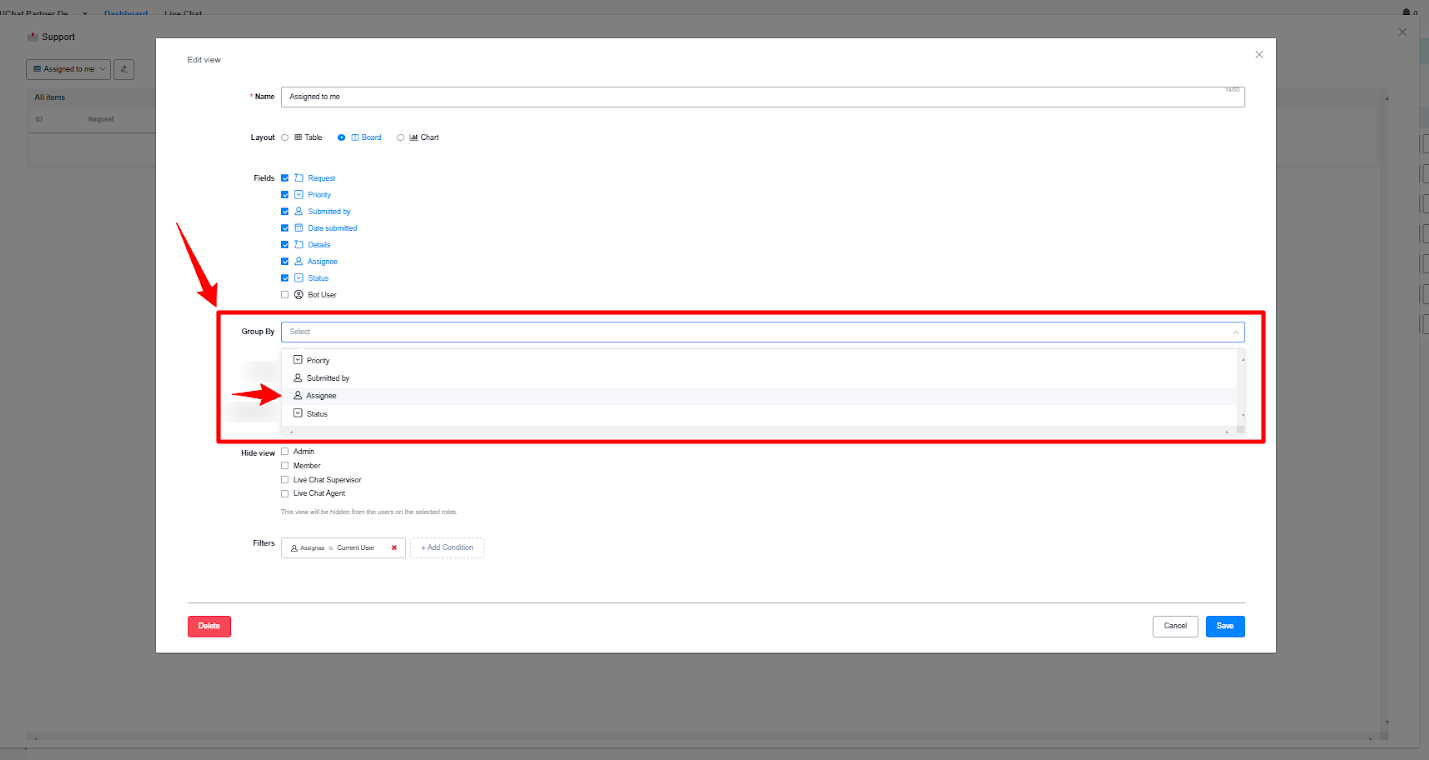Close the Edit view dialog
1429x760 pixels.
pos(1259,55)
